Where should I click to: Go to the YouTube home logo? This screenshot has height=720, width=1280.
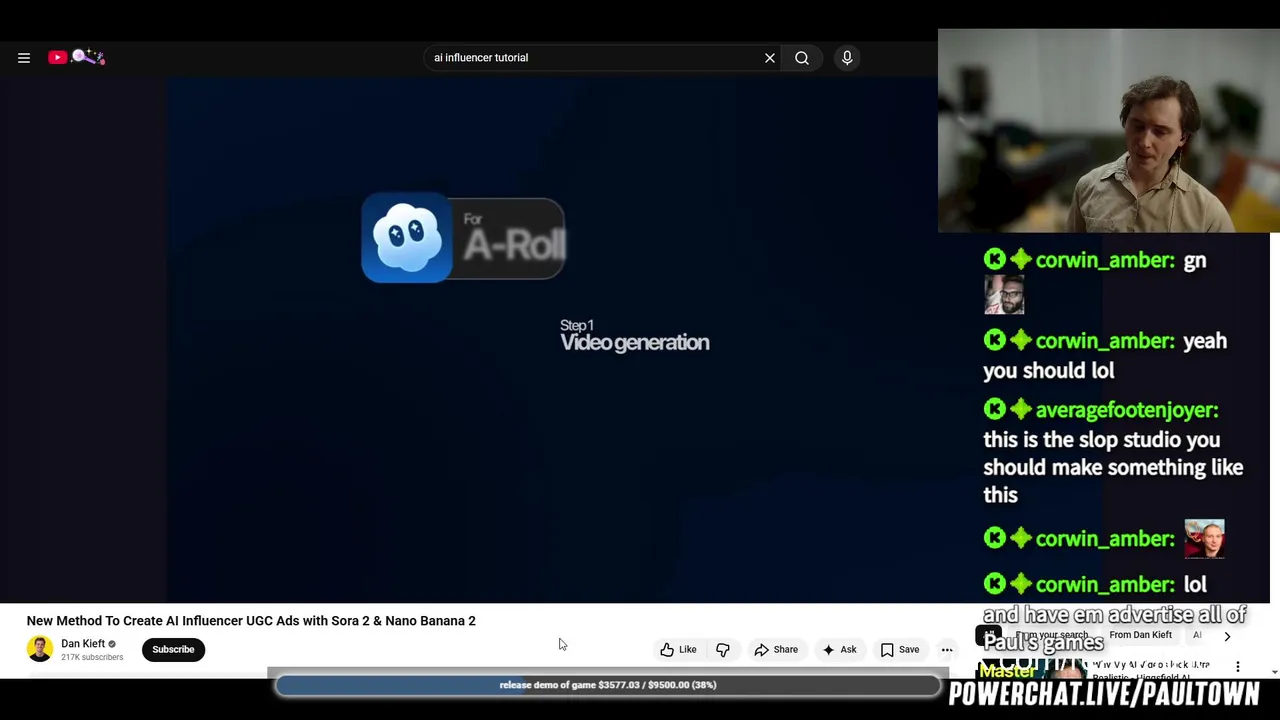click(76, 57)
